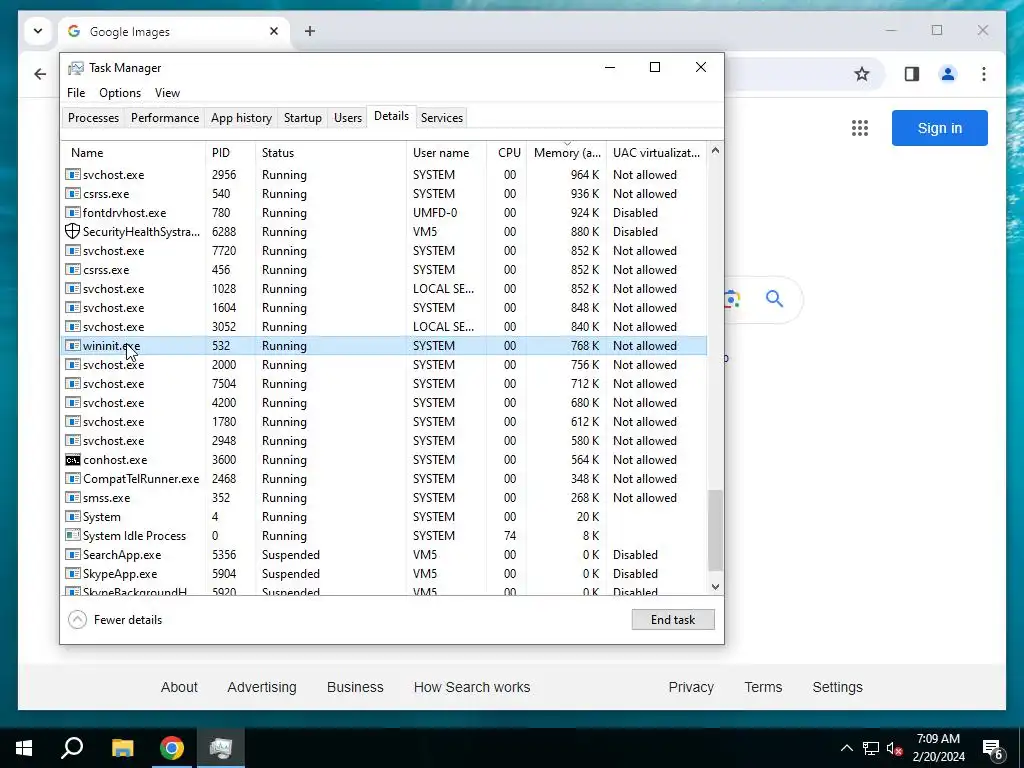Sort by the CPU column header

point(507,153)
